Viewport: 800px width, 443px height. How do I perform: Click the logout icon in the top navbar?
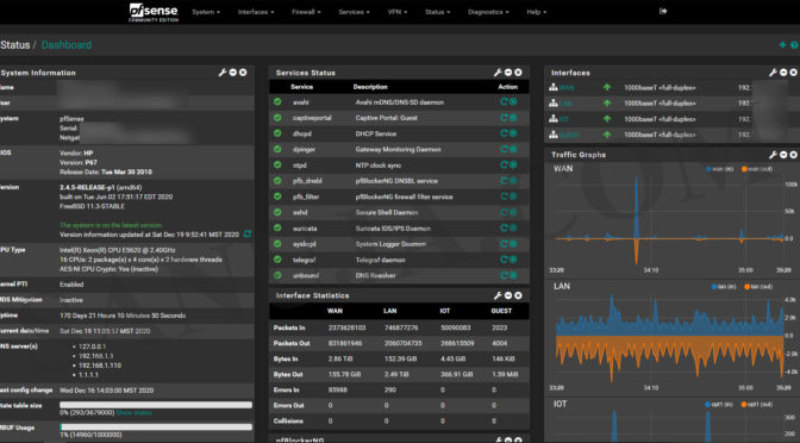point(663,11)
